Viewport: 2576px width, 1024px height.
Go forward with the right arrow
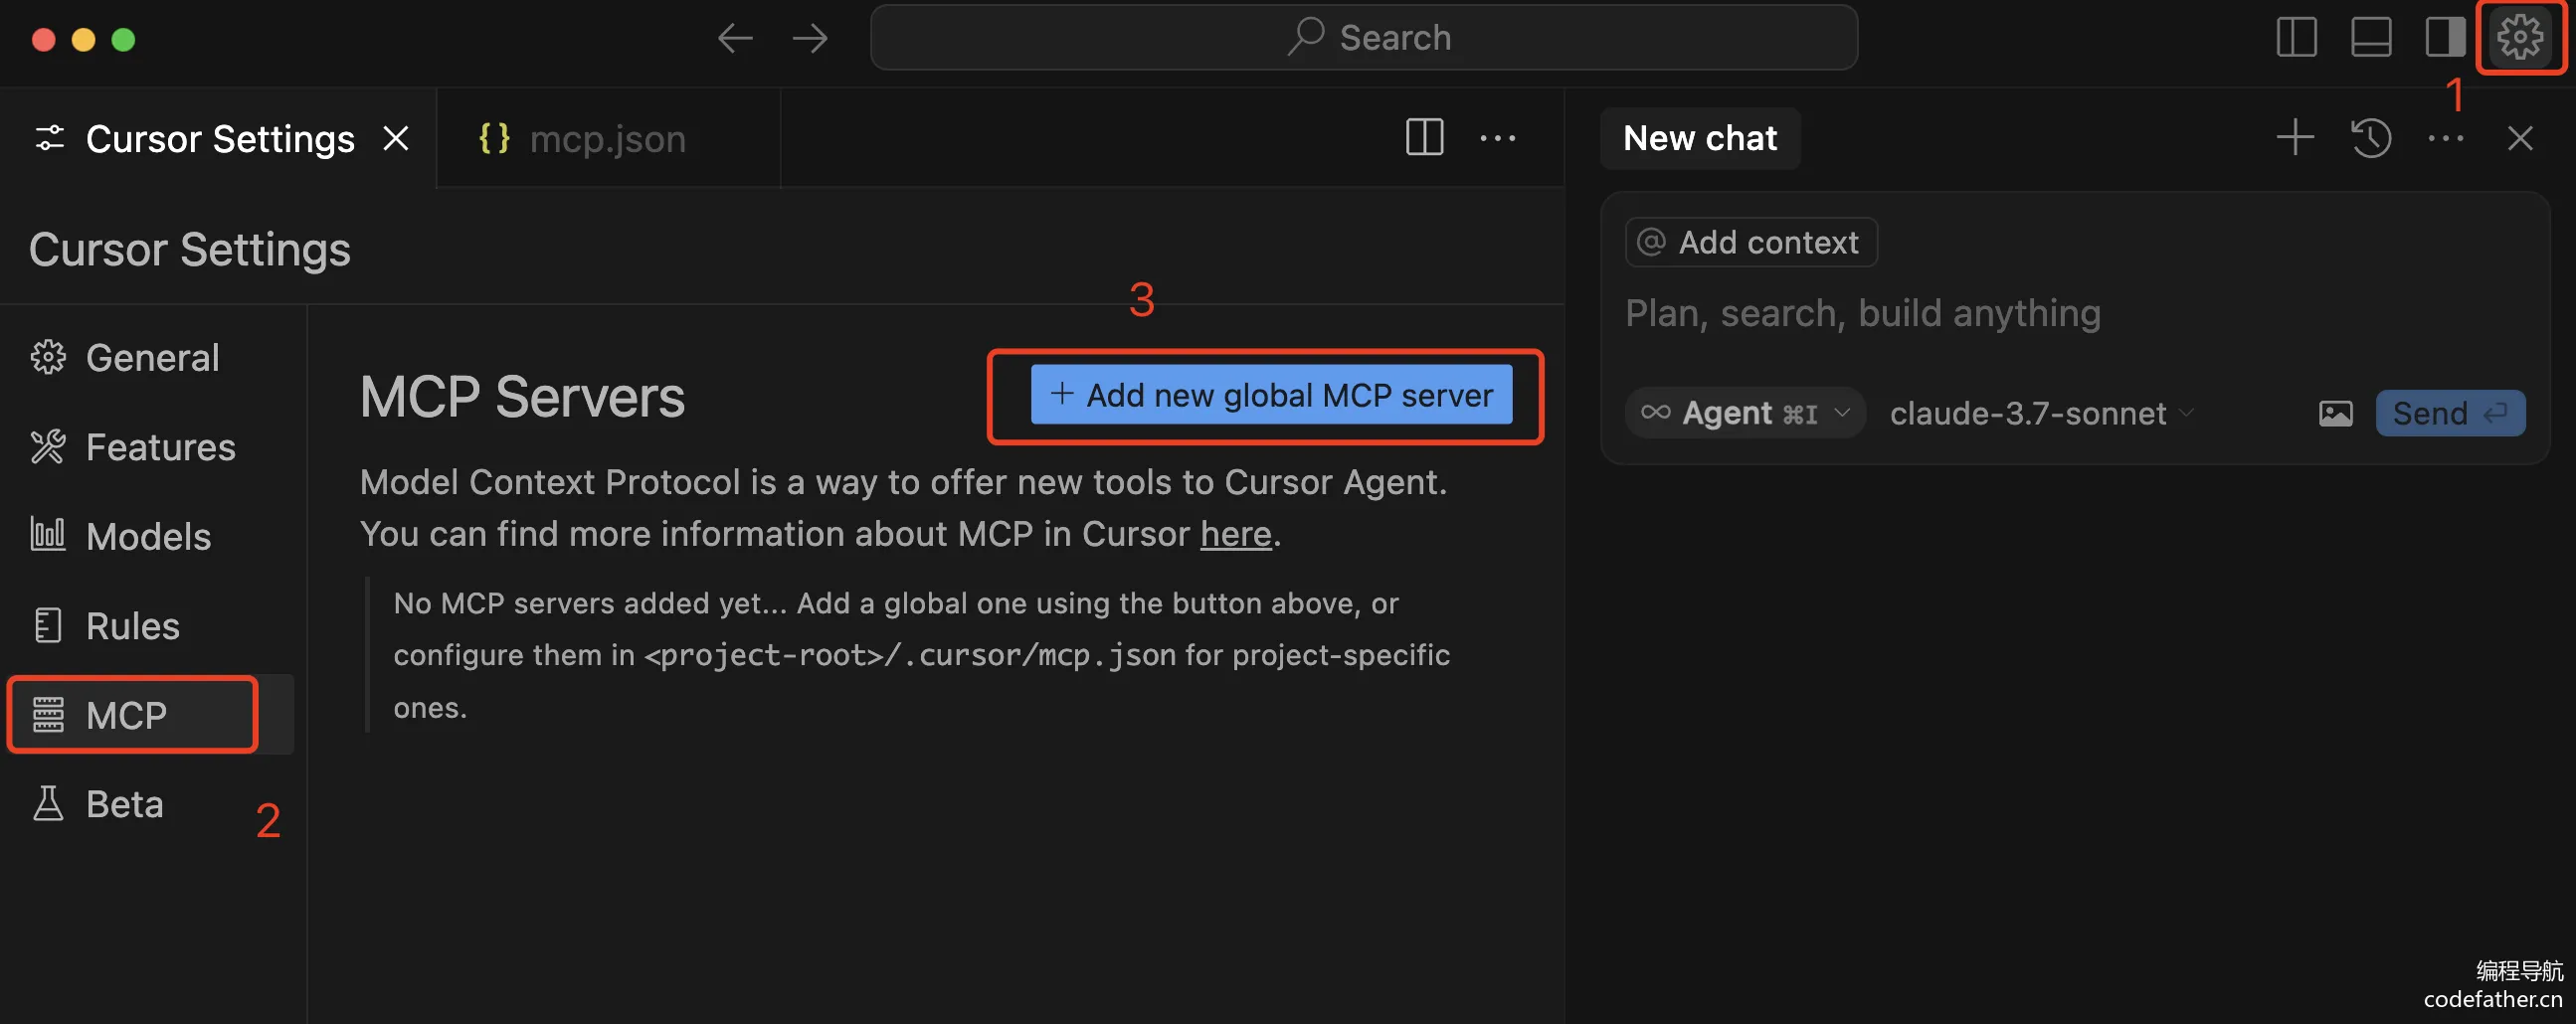[x=810, y=39]
